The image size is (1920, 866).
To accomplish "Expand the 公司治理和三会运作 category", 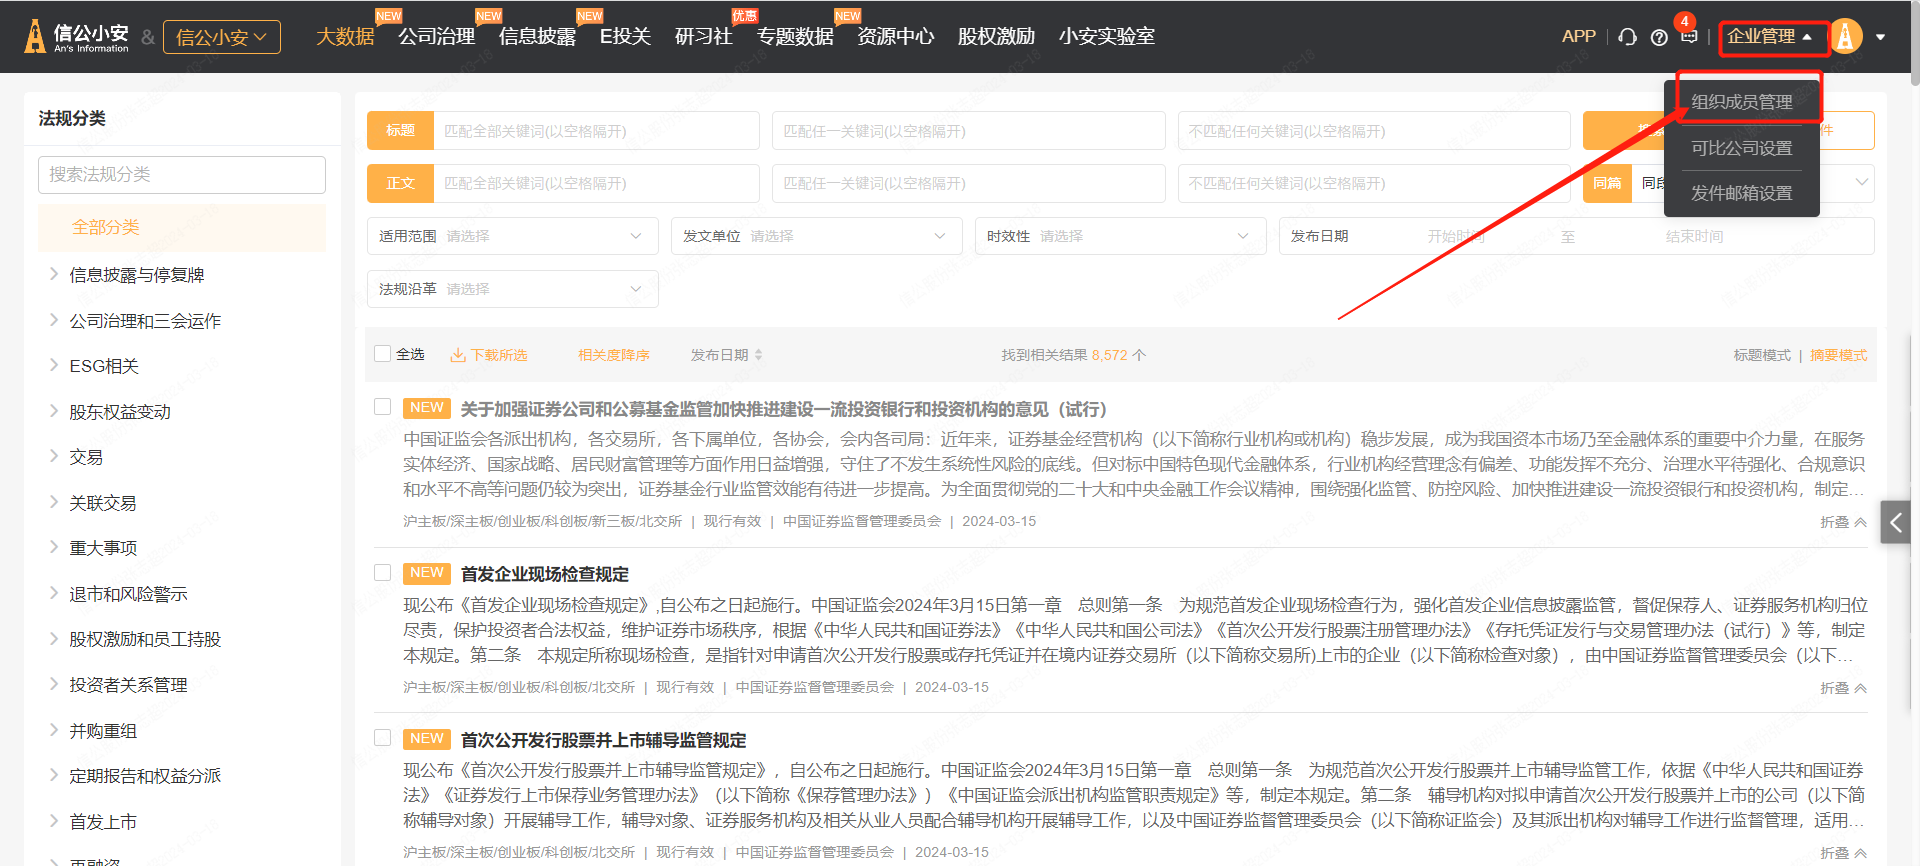I will (53, 320).
